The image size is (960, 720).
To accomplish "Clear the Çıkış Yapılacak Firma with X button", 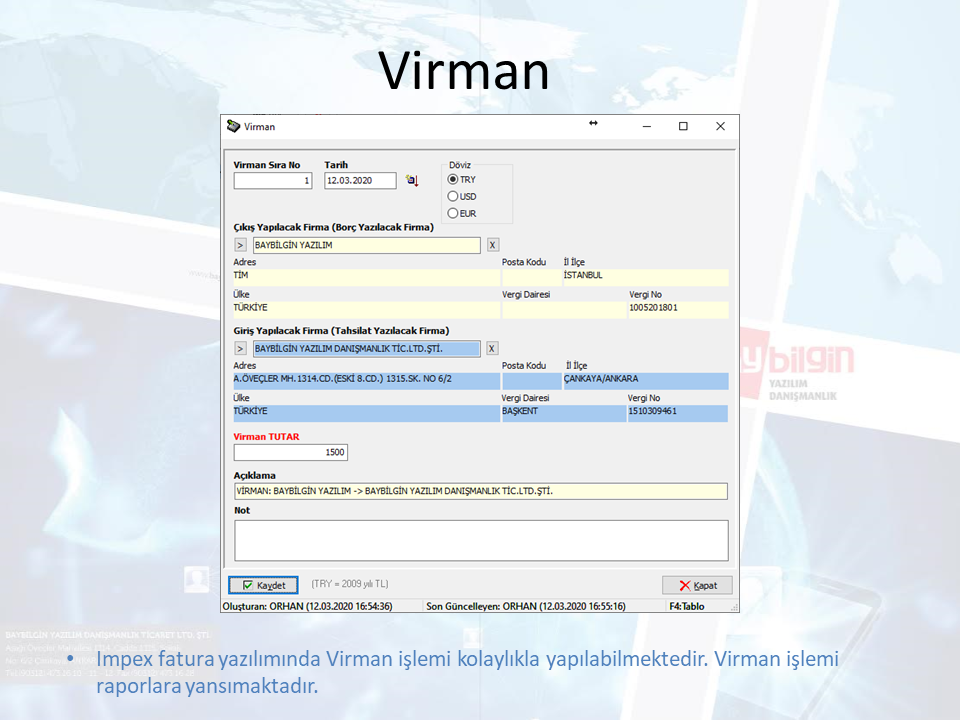I will click(x=492, y=245).
